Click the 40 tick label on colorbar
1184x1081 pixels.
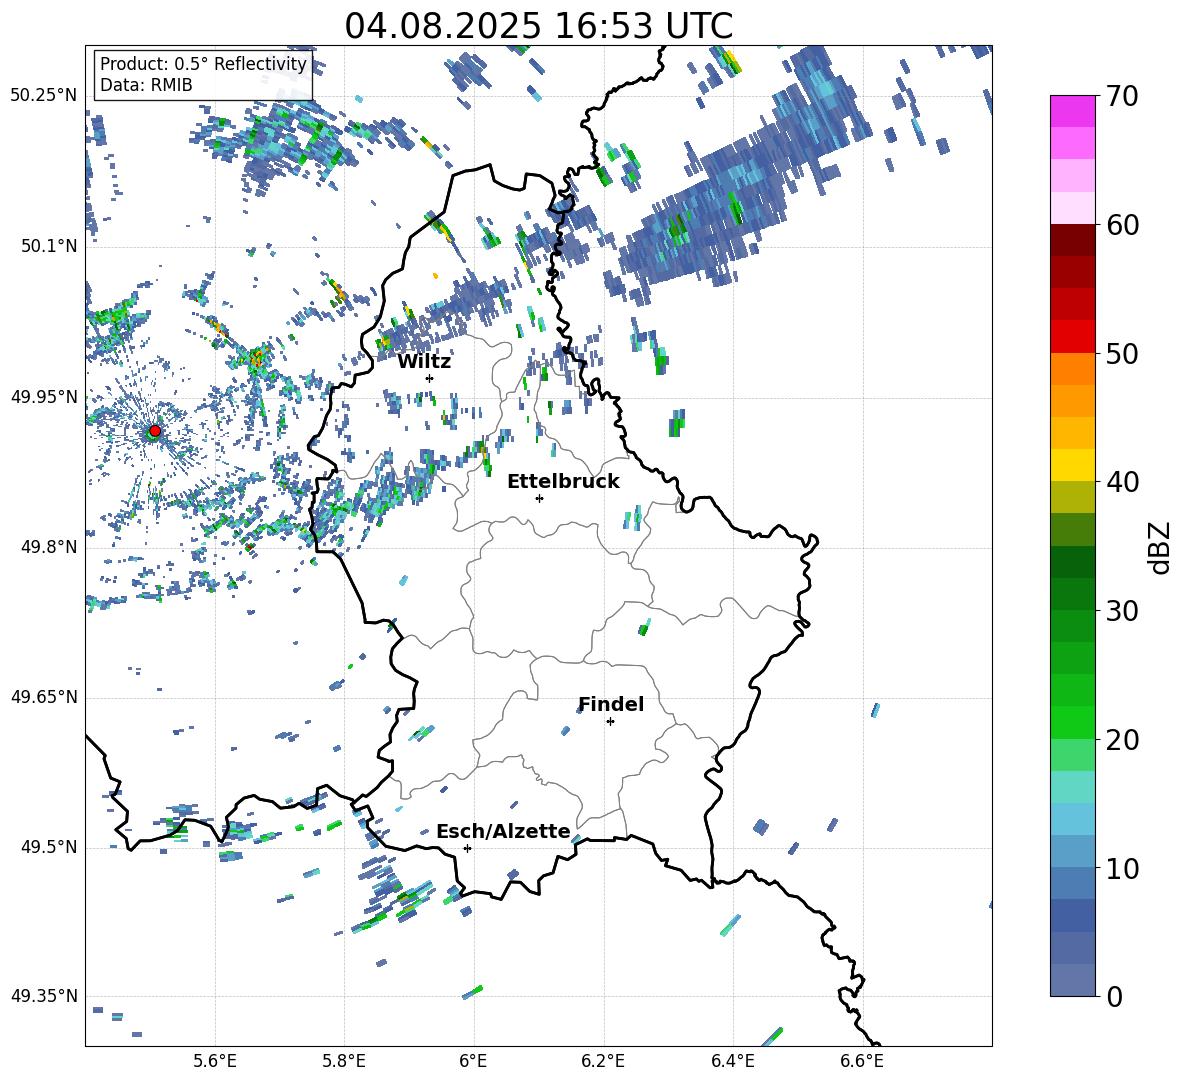[x=1122, y=482]
